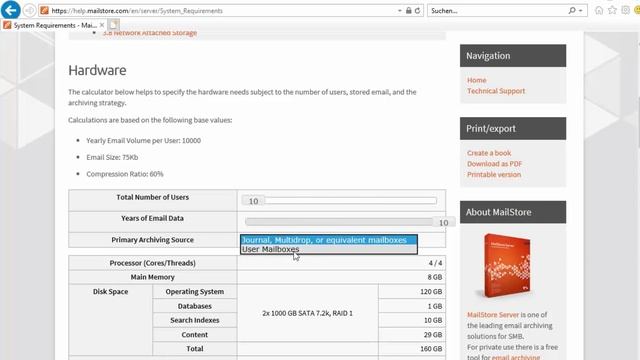Open the address bar history dropdown arrow
Viewport: 640px width, 360px height.
point(400,11)
